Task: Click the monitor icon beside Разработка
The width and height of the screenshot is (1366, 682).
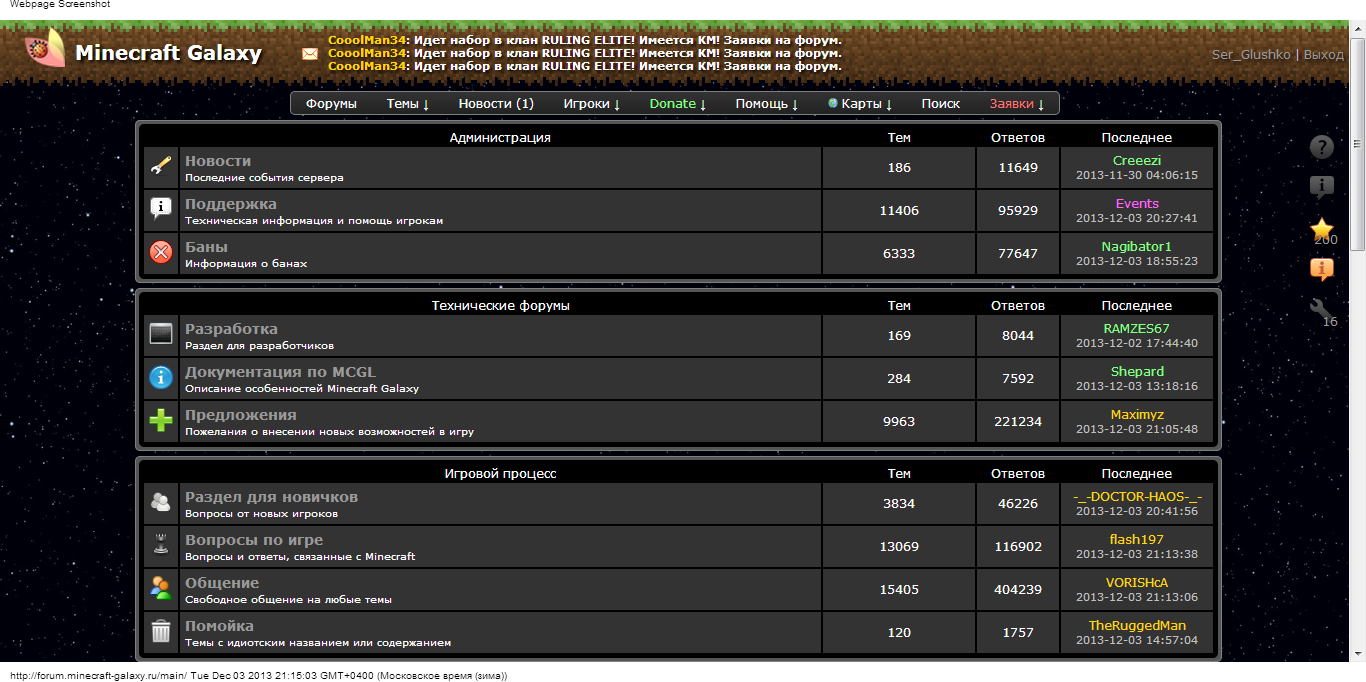Action: [161, 334]
